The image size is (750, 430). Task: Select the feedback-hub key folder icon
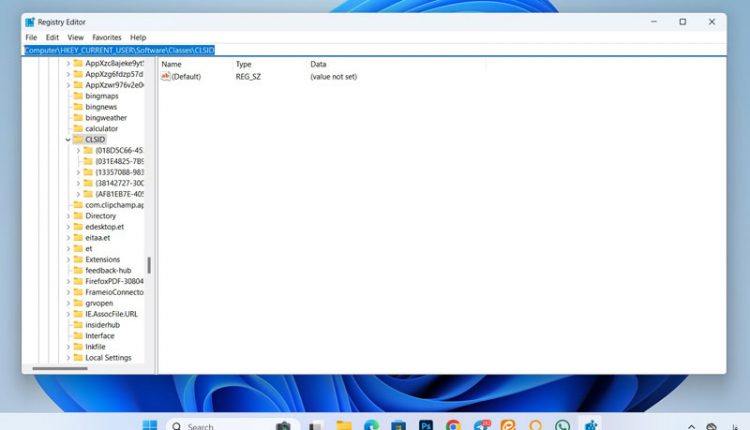(78, 270)
